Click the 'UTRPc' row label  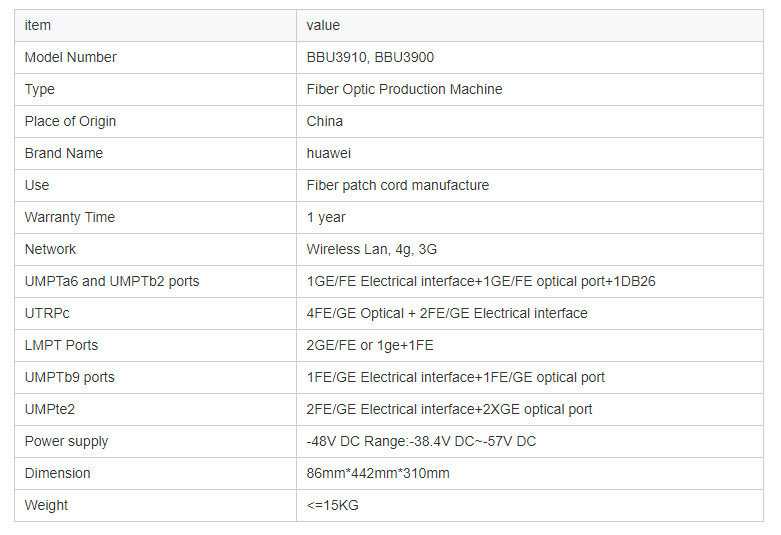tap(47, 313)
